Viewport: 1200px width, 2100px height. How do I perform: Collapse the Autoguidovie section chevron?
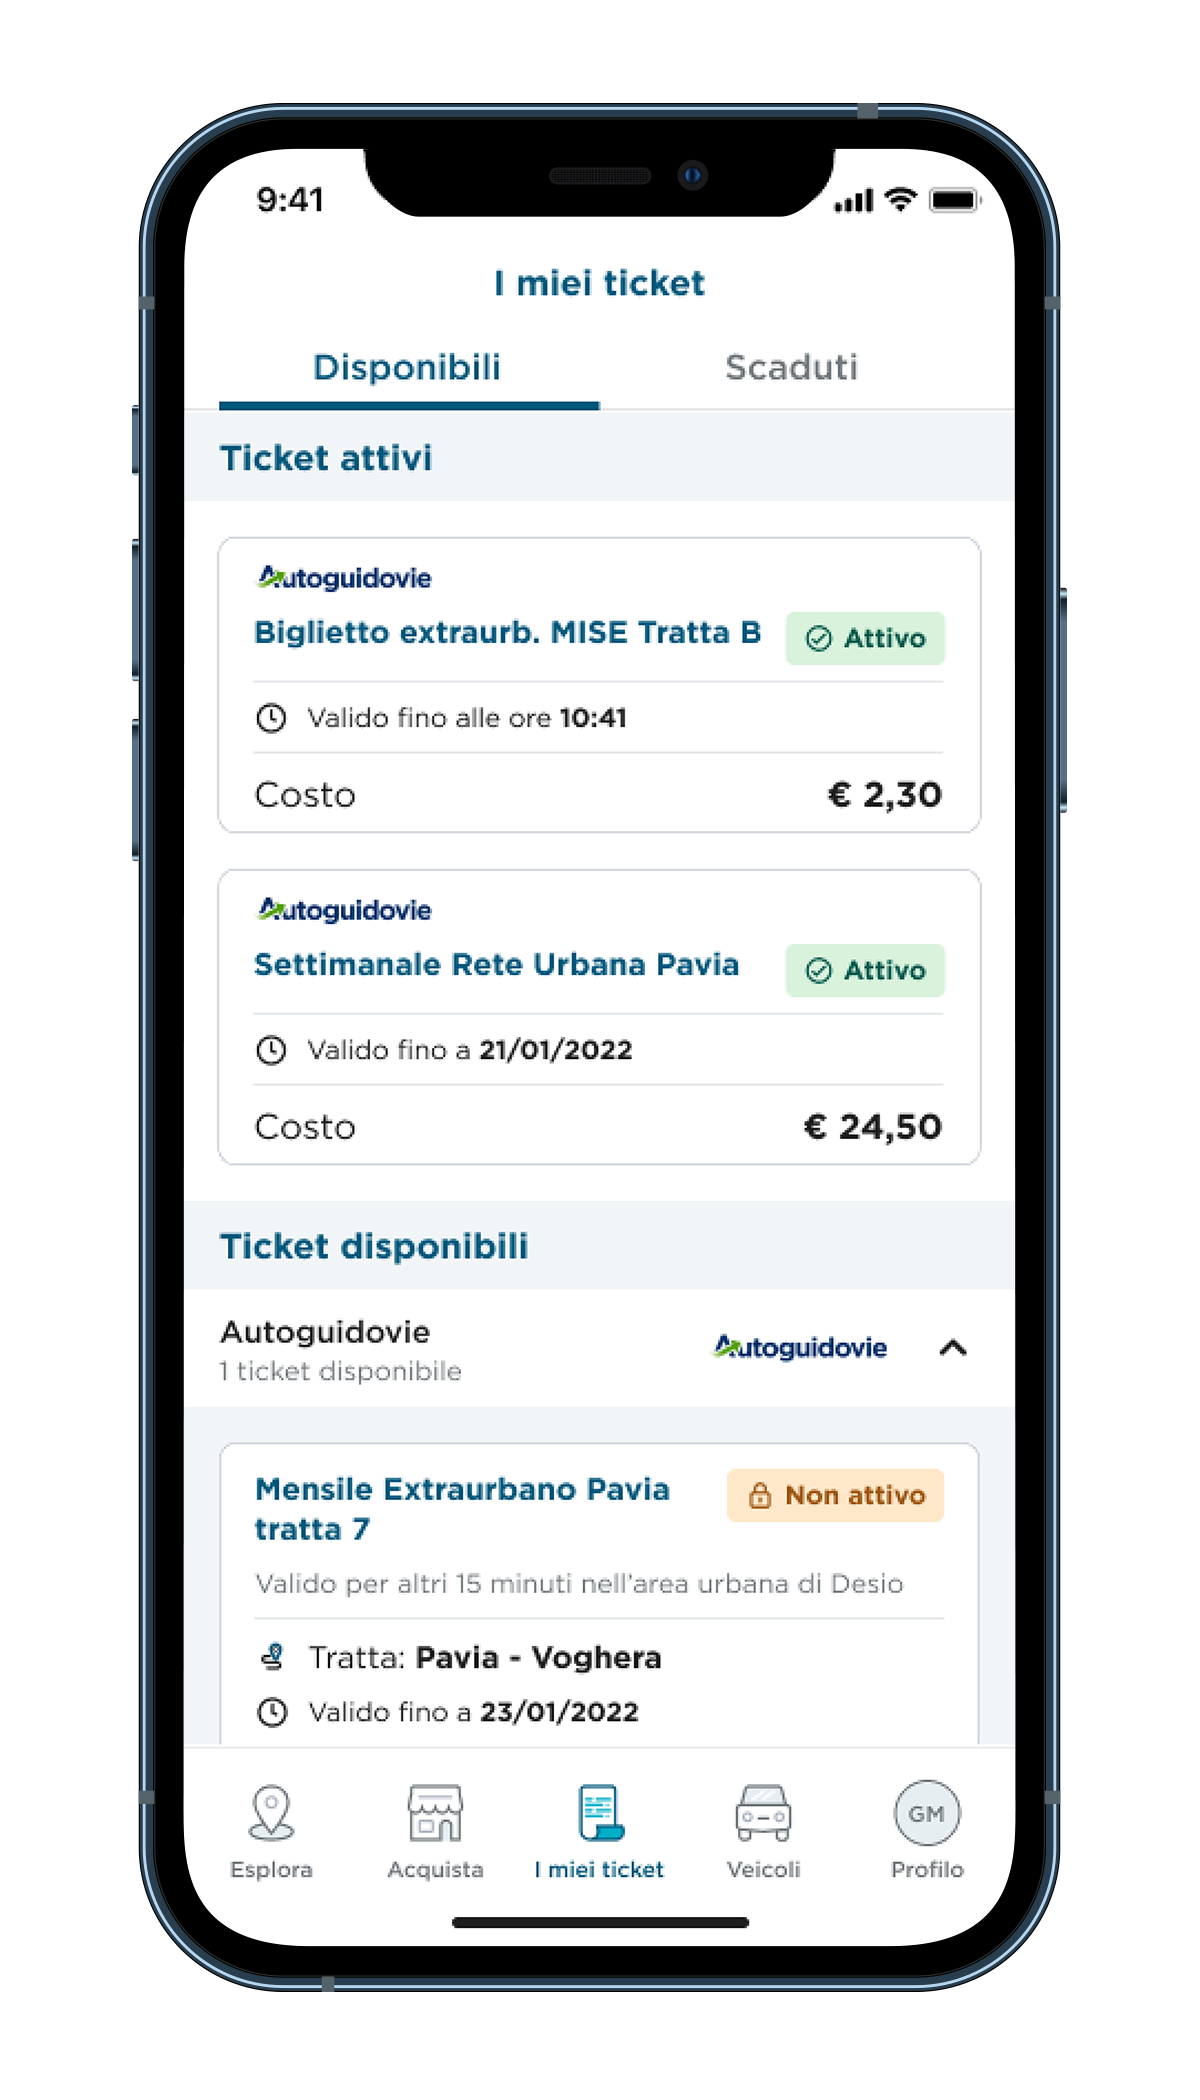point(953,1348)
